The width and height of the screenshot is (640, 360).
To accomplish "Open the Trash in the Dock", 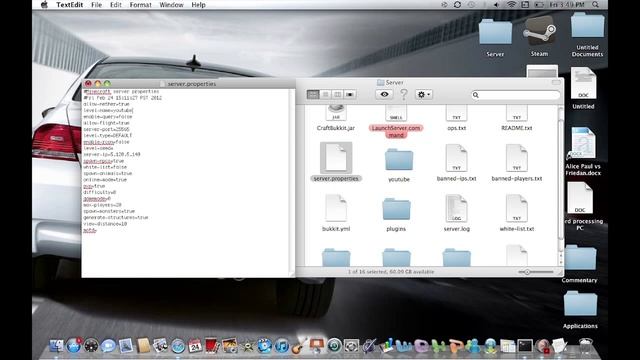I will pos(585,346).
